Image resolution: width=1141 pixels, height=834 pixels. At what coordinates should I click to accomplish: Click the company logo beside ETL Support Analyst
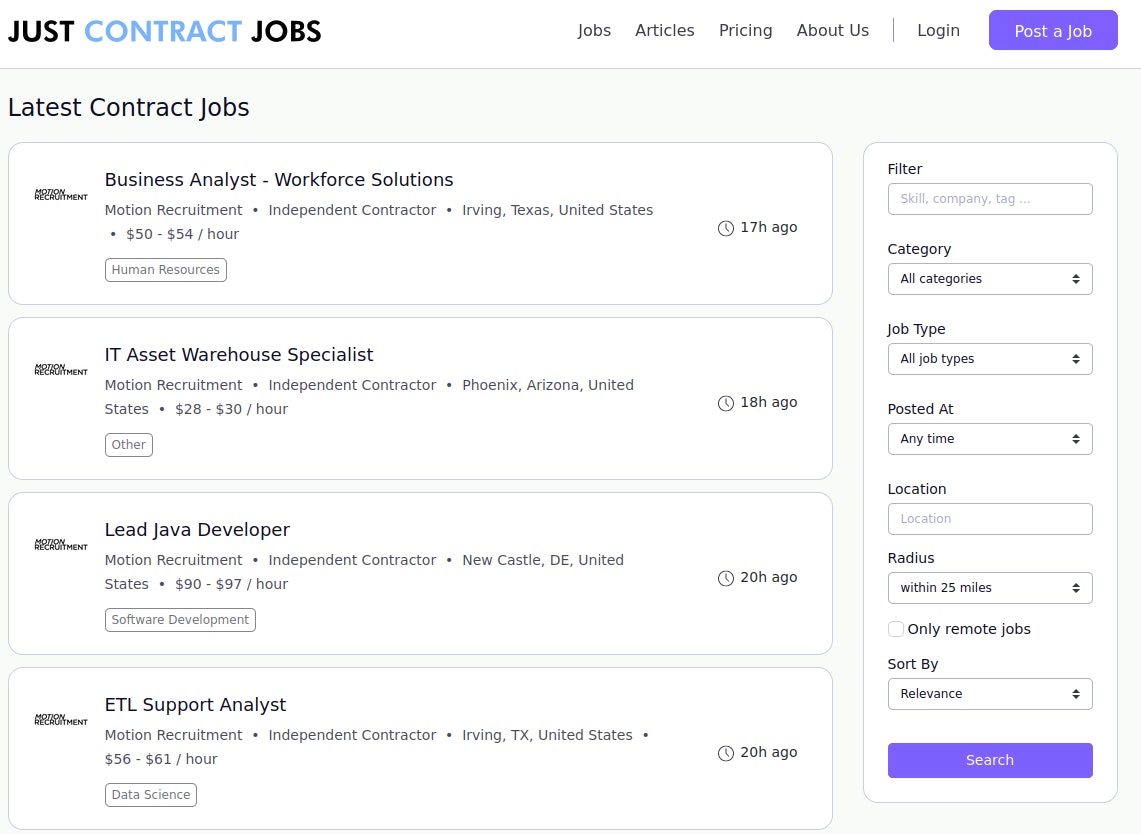click(61, 720)
